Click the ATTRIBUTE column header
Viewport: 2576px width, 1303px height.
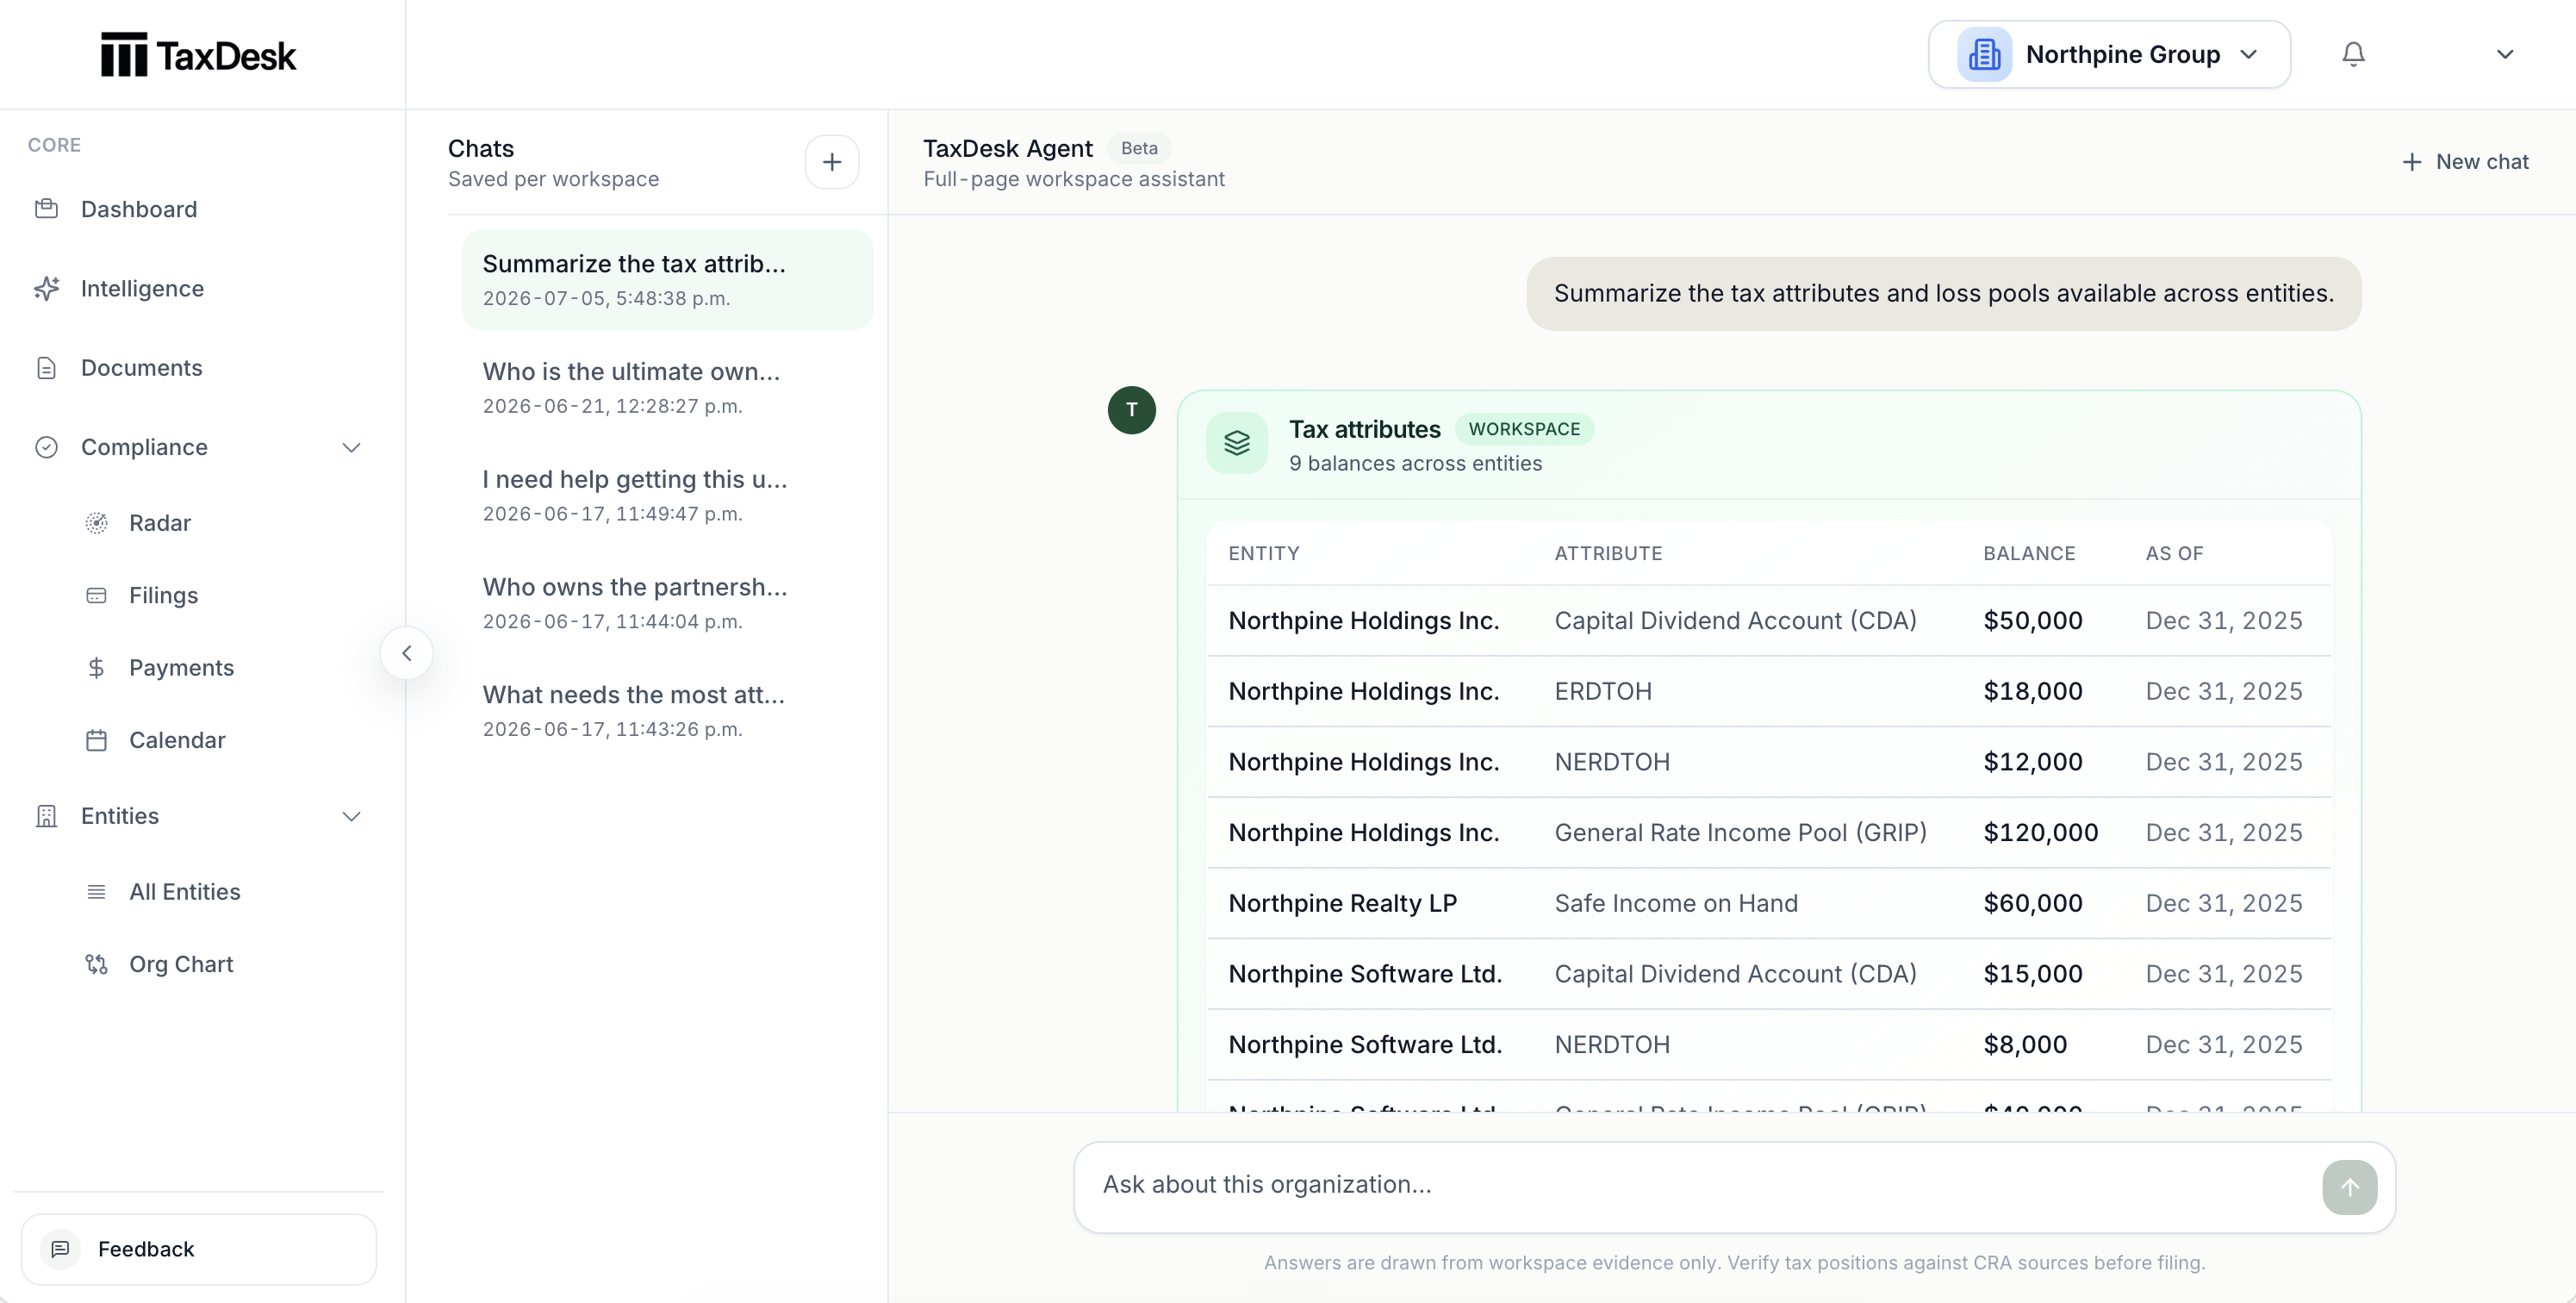click(x=1608, y=553)
